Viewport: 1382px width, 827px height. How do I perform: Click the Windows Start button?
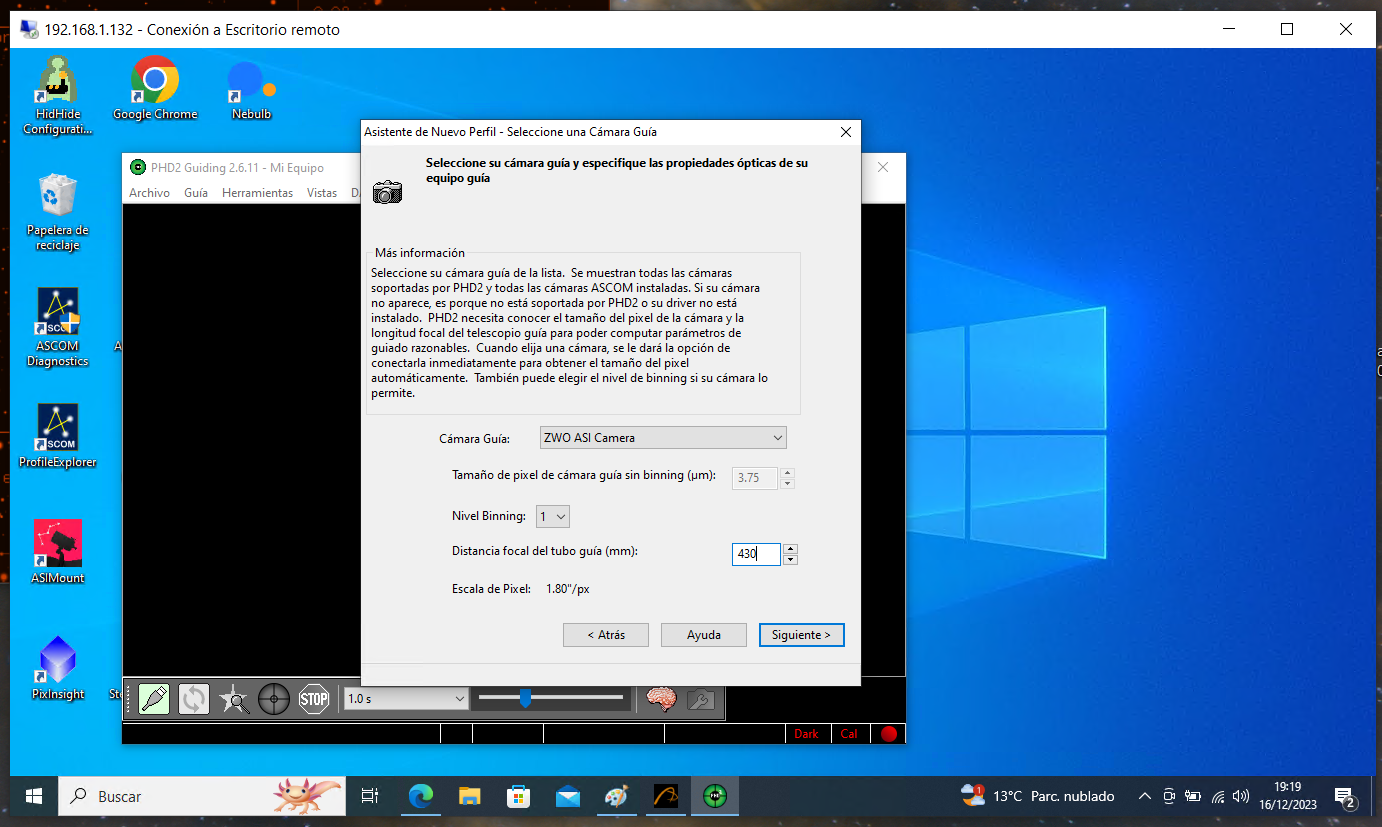click(x=33, y=796)
